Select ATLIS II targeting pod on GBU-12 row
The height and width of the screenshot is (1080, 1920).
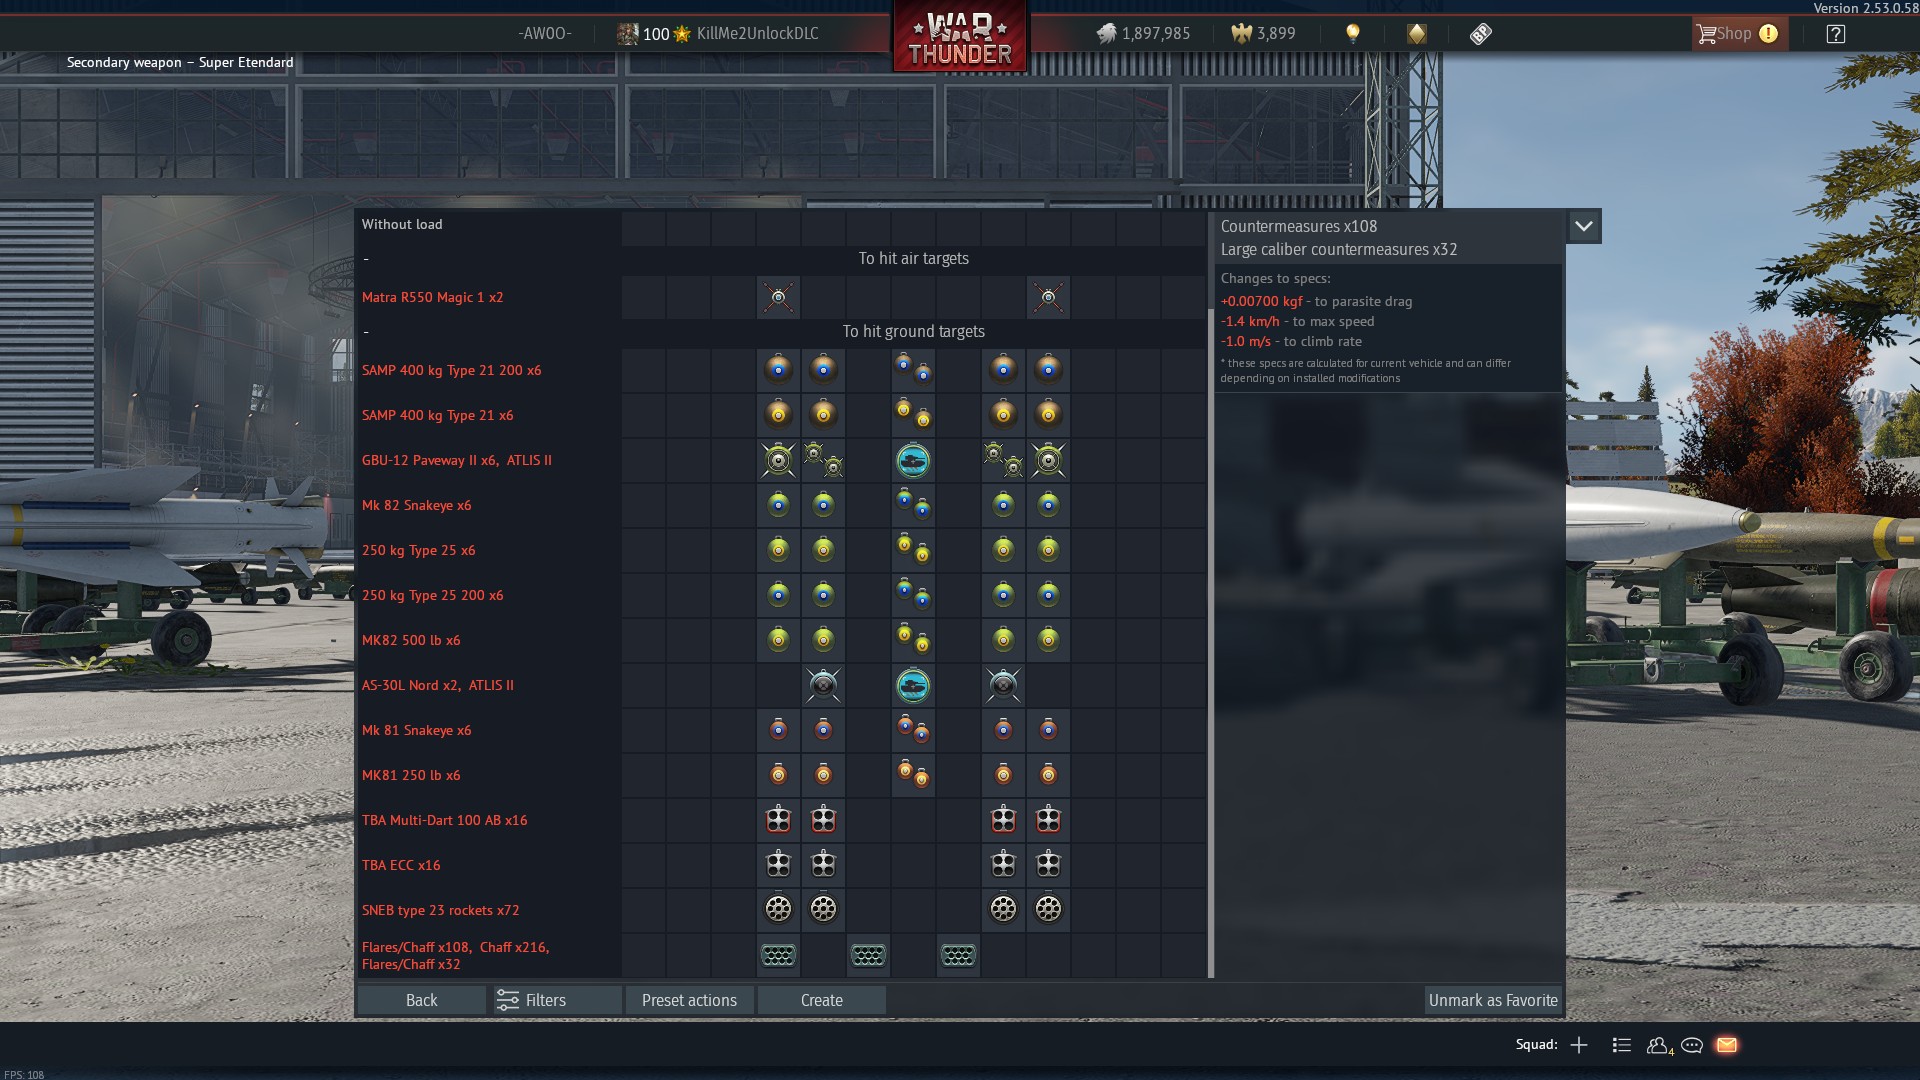tap(913, 461)
